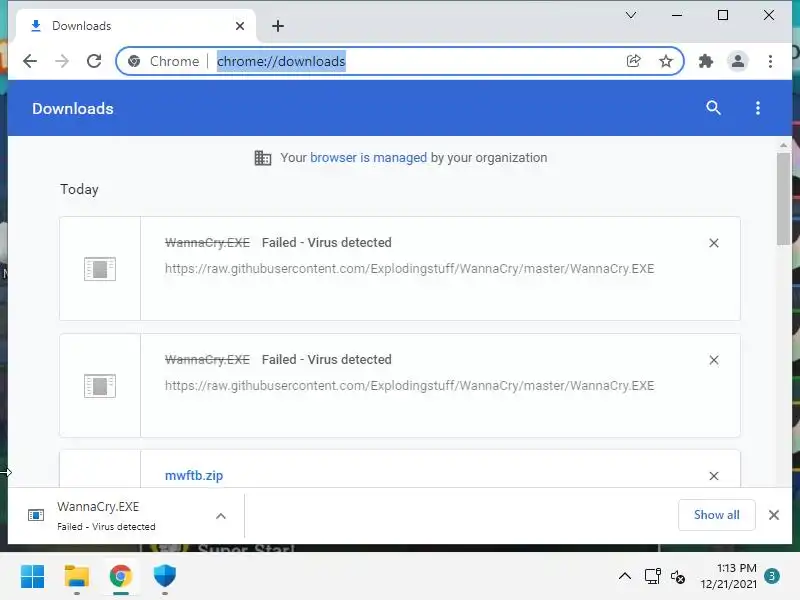Open the notification badge showing 3
The width and height of the screenshot is (800, 600).
click(772, 576)
